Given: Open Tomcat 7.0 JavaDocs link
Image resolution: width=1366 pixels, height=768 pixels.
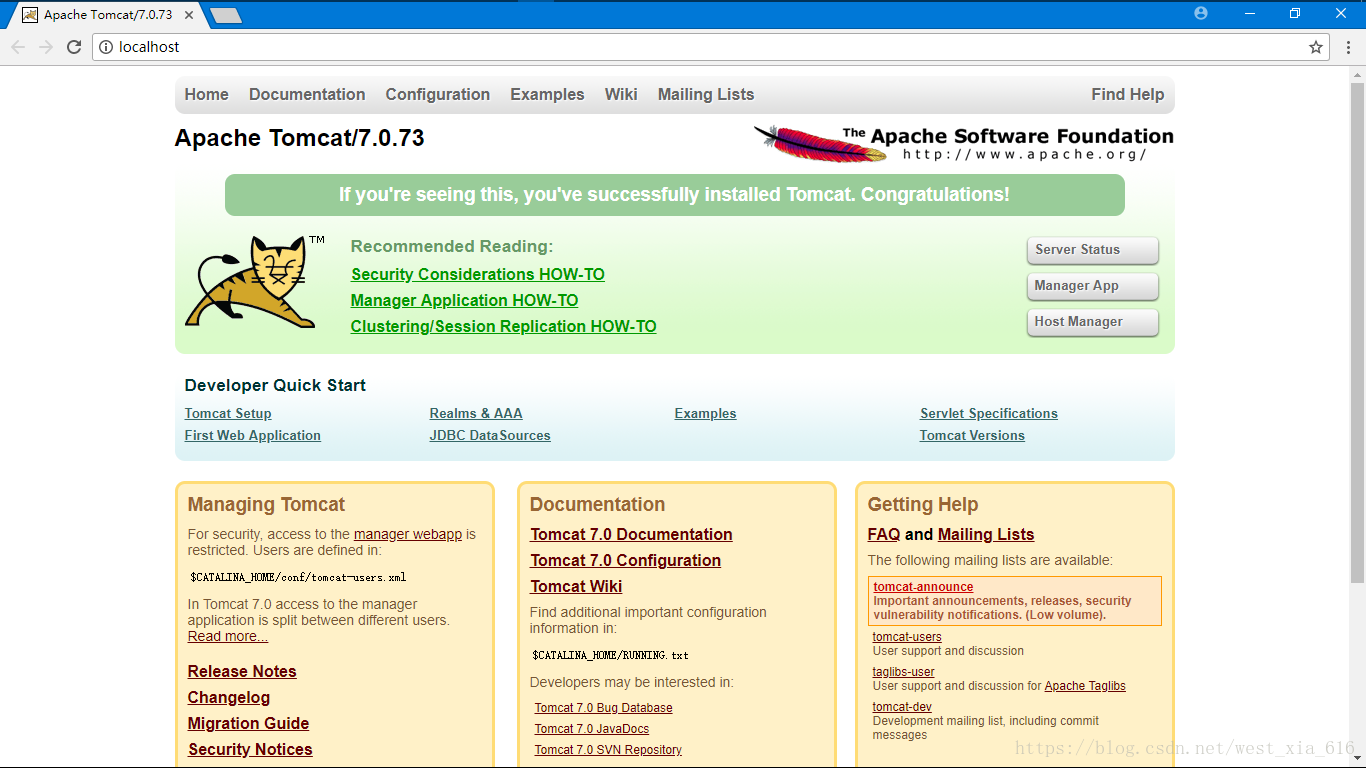Looking at the screenshot, I should coord(592,729).
